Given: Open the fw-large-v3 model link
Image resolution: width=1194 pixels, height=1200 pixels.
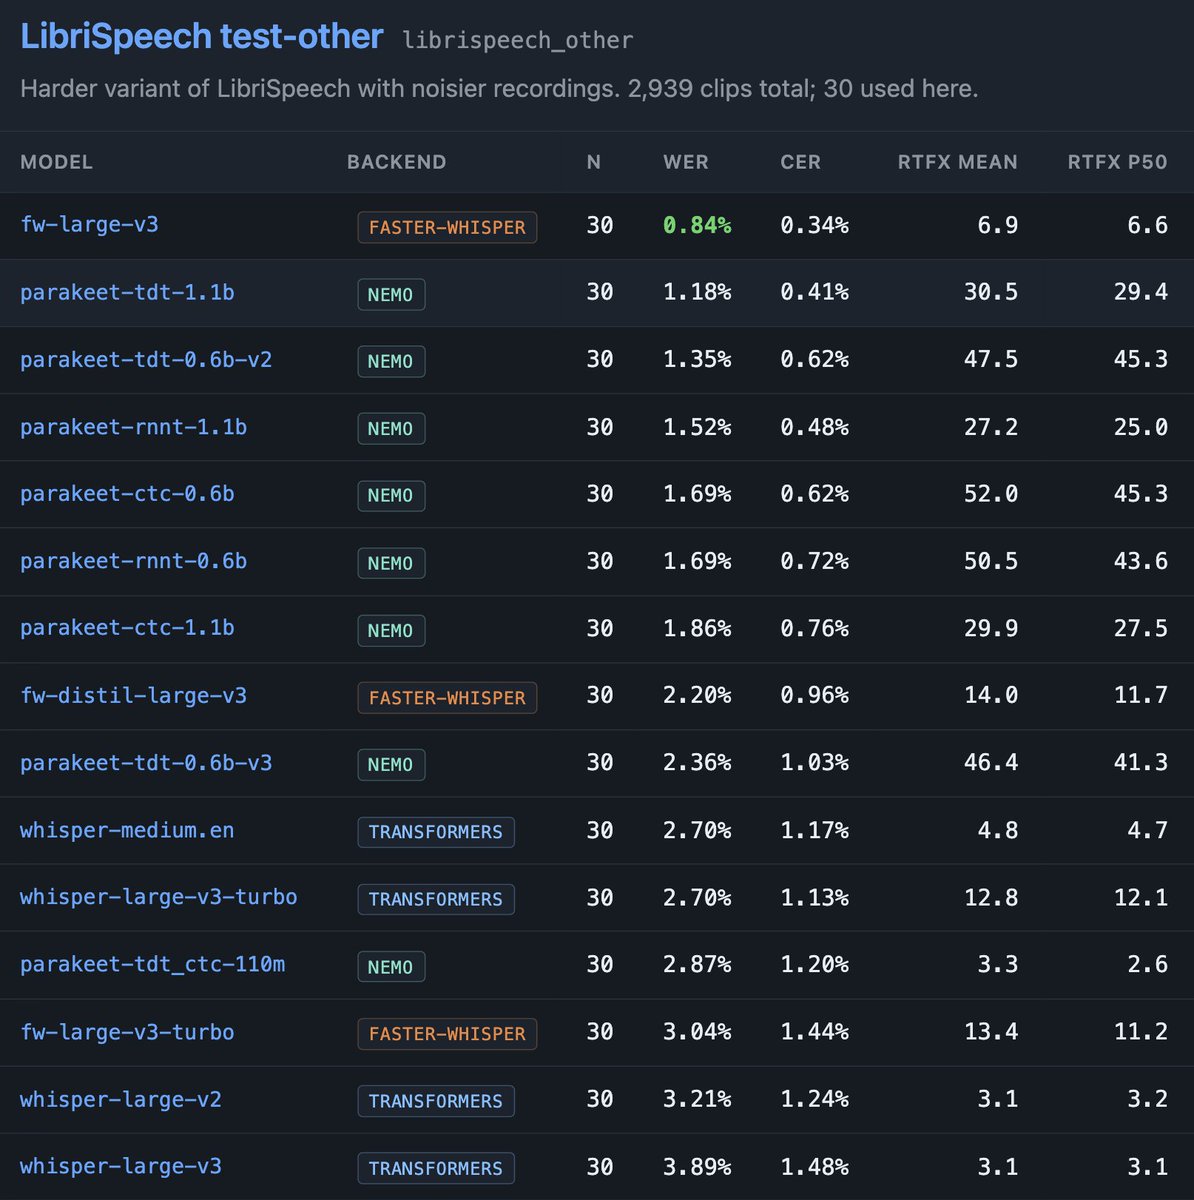Looking at the screenshot, I should [89, 225].
